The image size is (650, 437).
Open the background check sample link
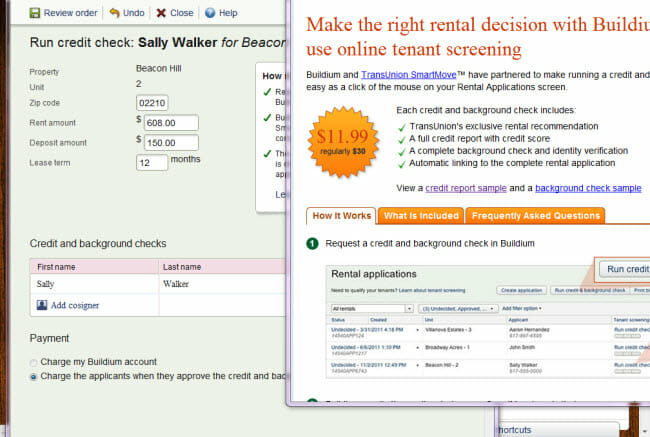[x=588, y=188]
